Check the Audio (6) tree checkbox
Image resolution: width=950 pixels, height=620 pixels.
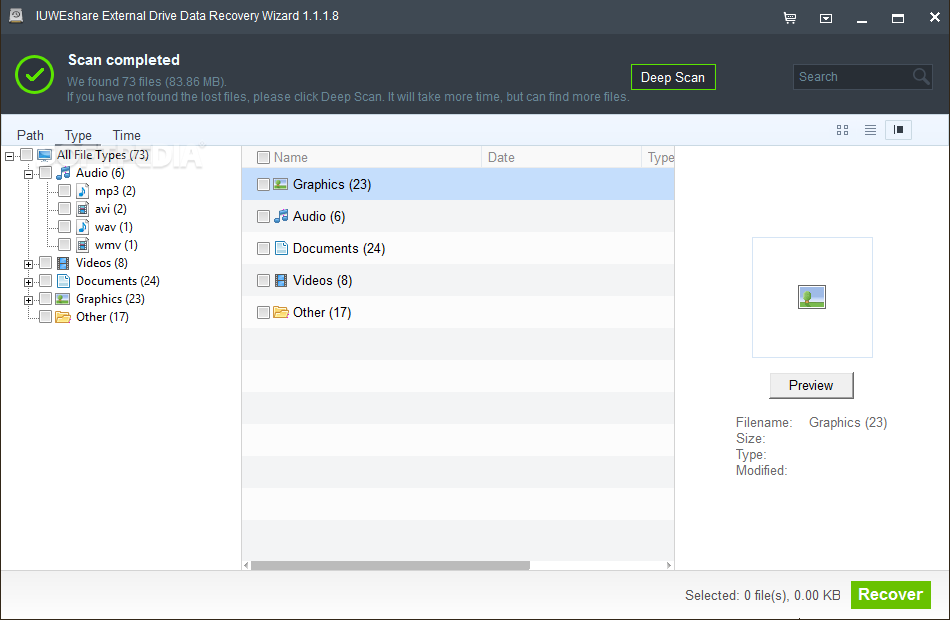(45, 173)
